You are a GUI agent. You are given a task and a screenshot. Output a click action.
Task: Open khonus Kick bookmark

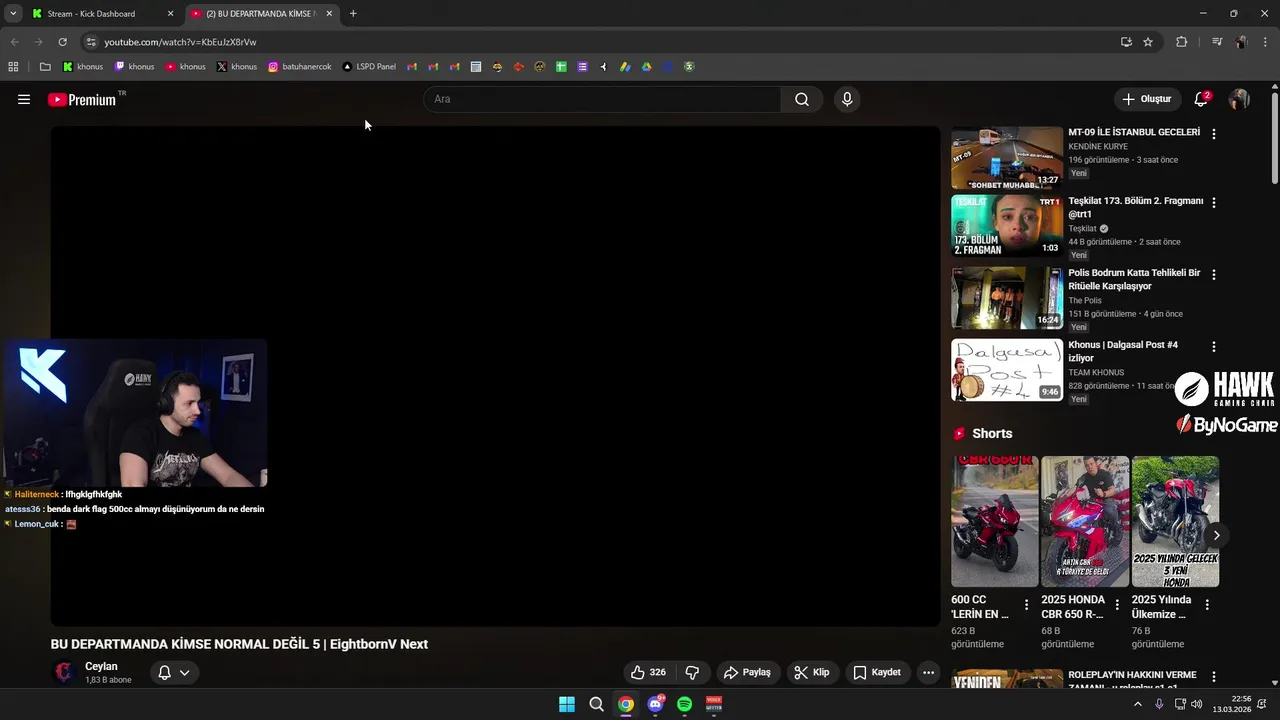(83, 67)
